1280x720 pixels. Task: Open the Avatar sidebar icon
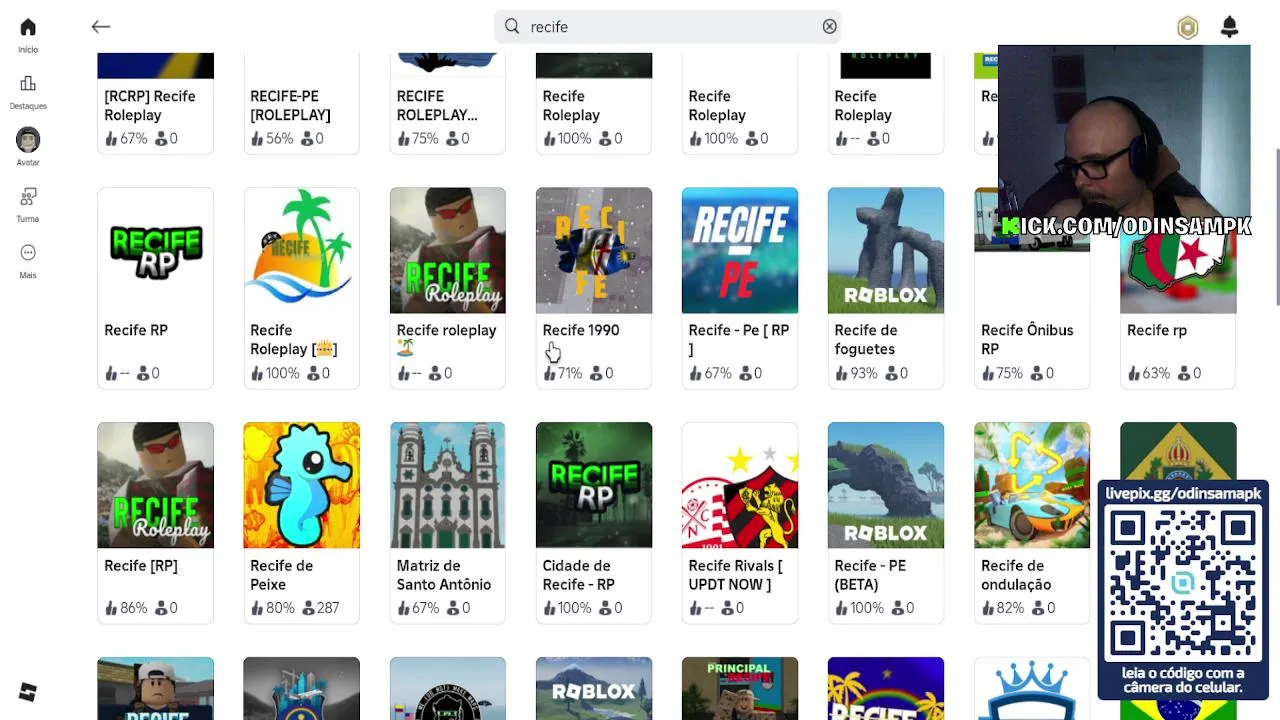click(x=28, y=140)
